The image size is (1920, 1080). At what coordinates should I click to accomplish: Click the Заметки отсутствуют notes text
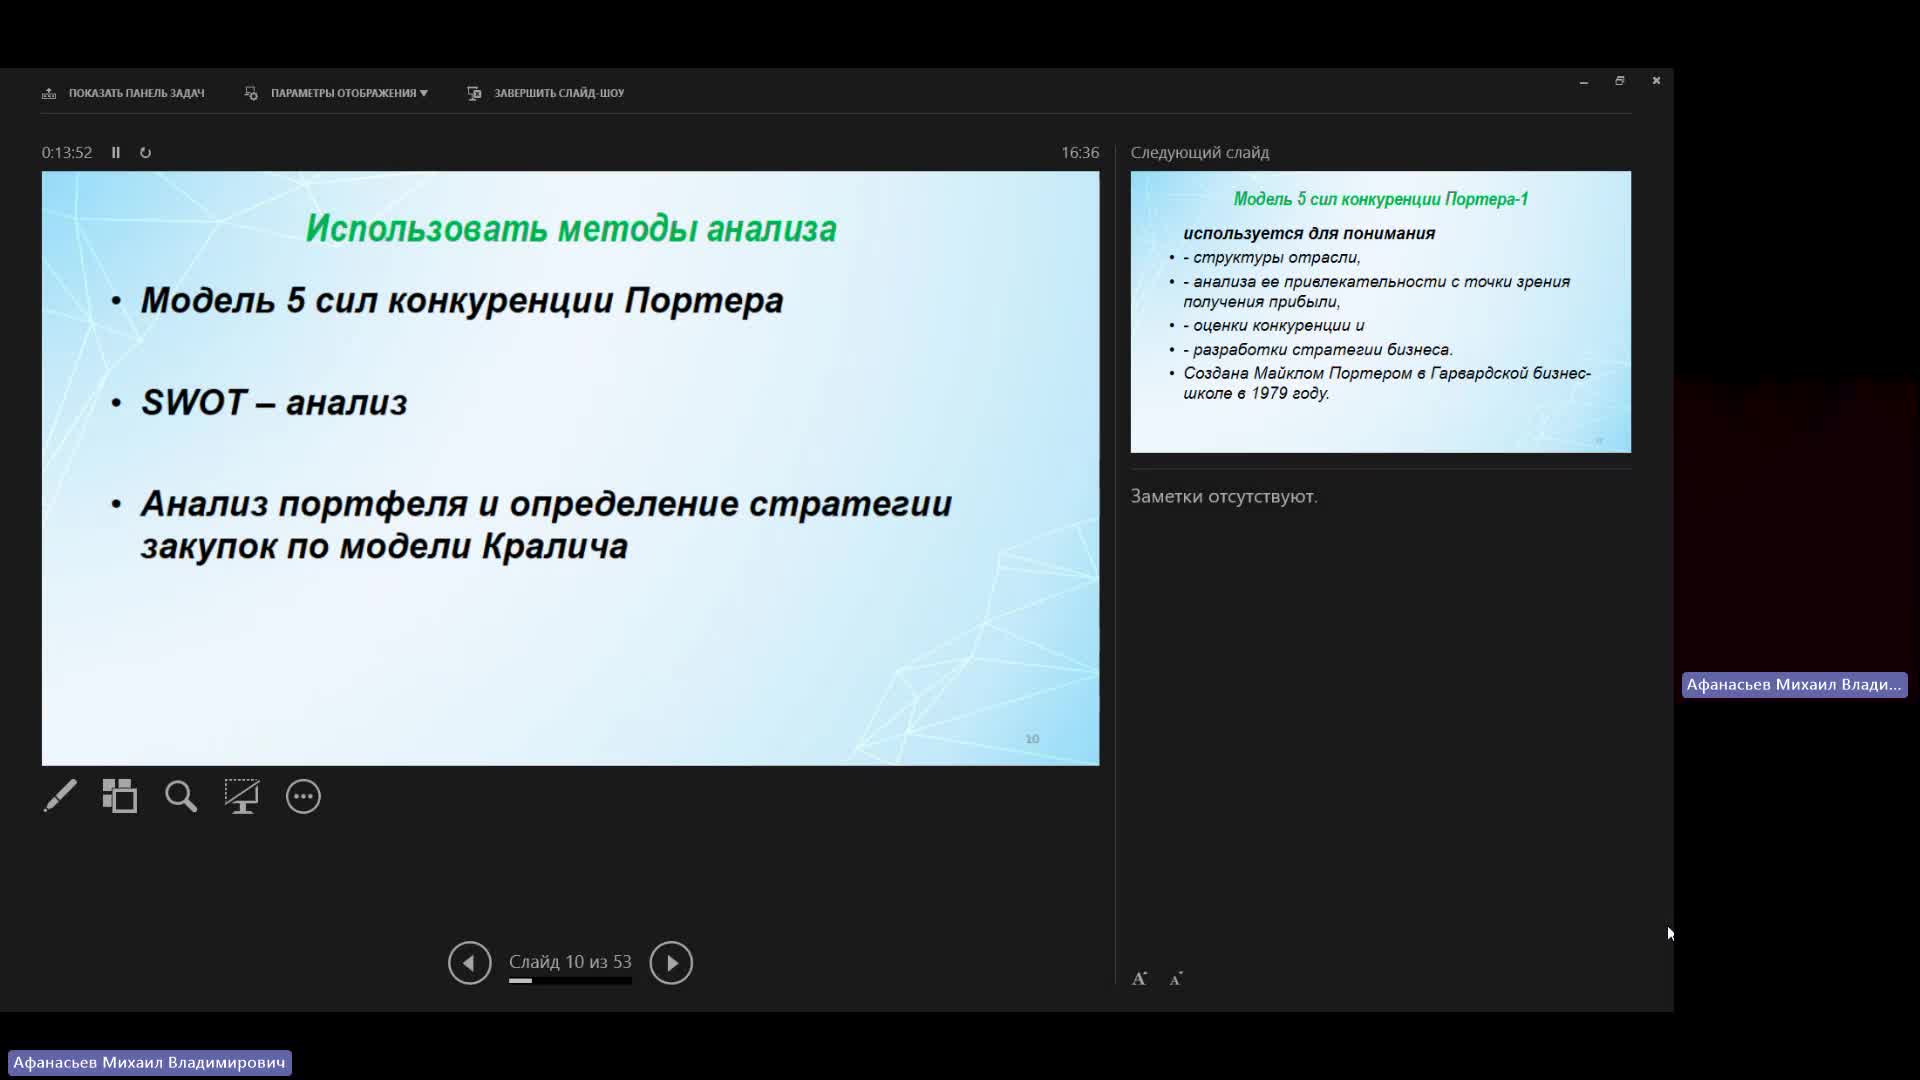(x=1224, y=497)
